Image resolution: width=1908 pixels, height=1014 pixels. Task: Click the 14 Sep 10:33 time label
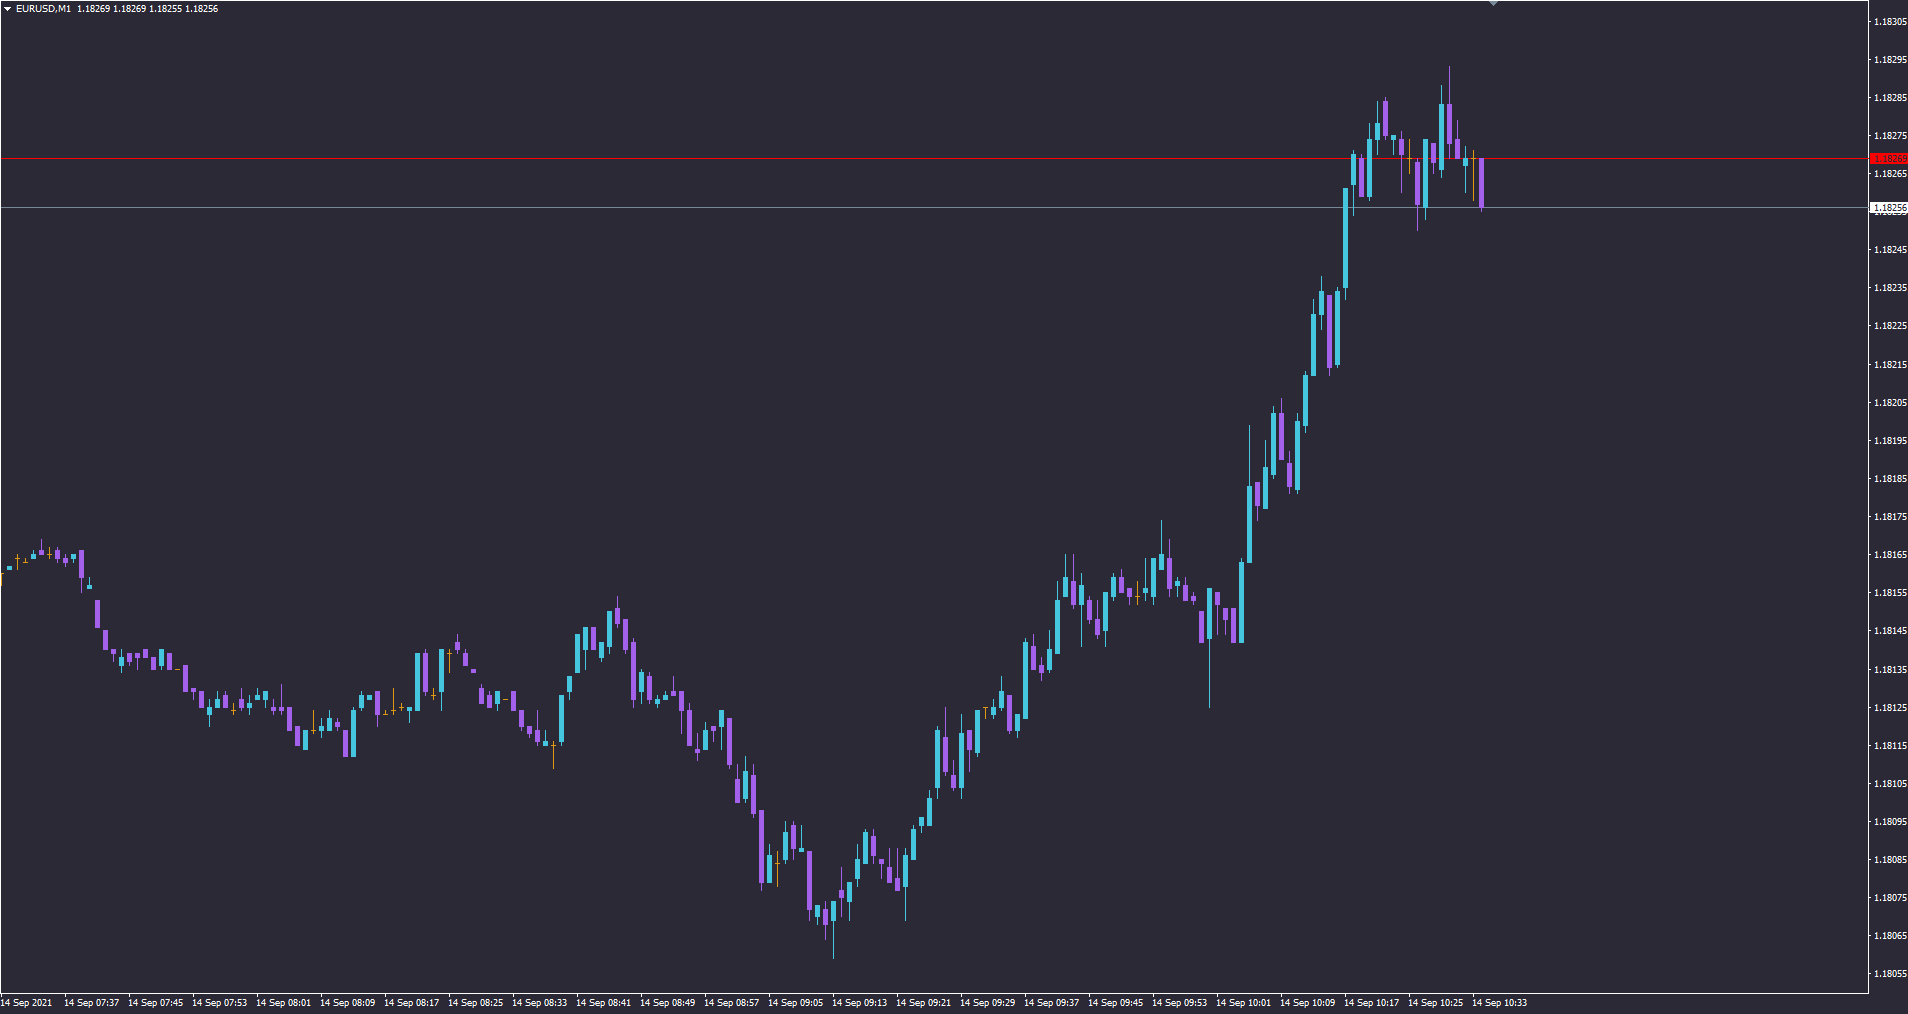[x=1499, y=1003]
